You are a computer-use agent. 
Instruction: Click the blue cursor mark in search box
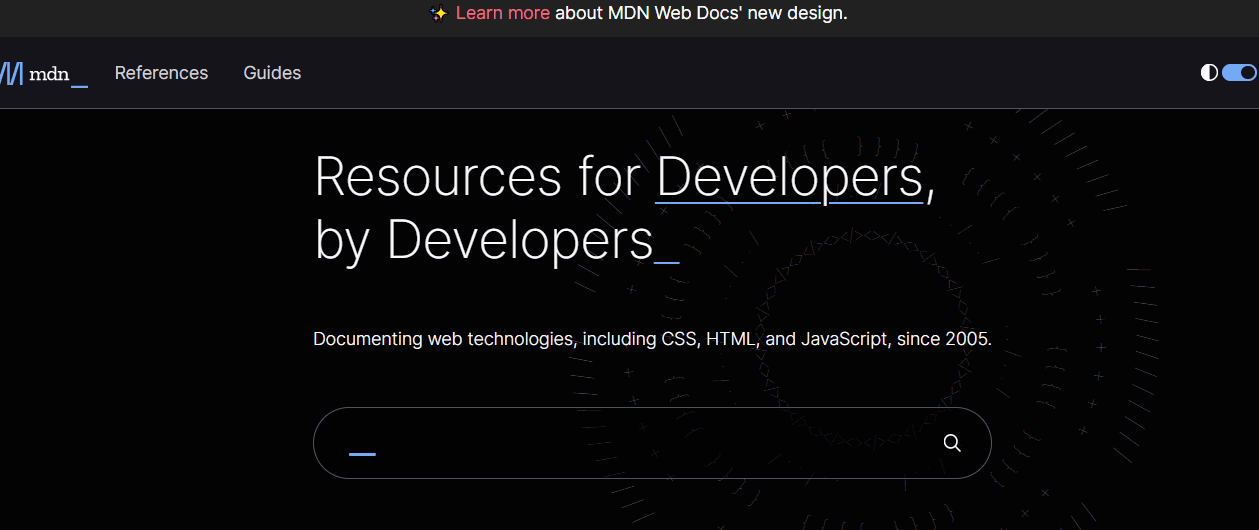[362, 454]
